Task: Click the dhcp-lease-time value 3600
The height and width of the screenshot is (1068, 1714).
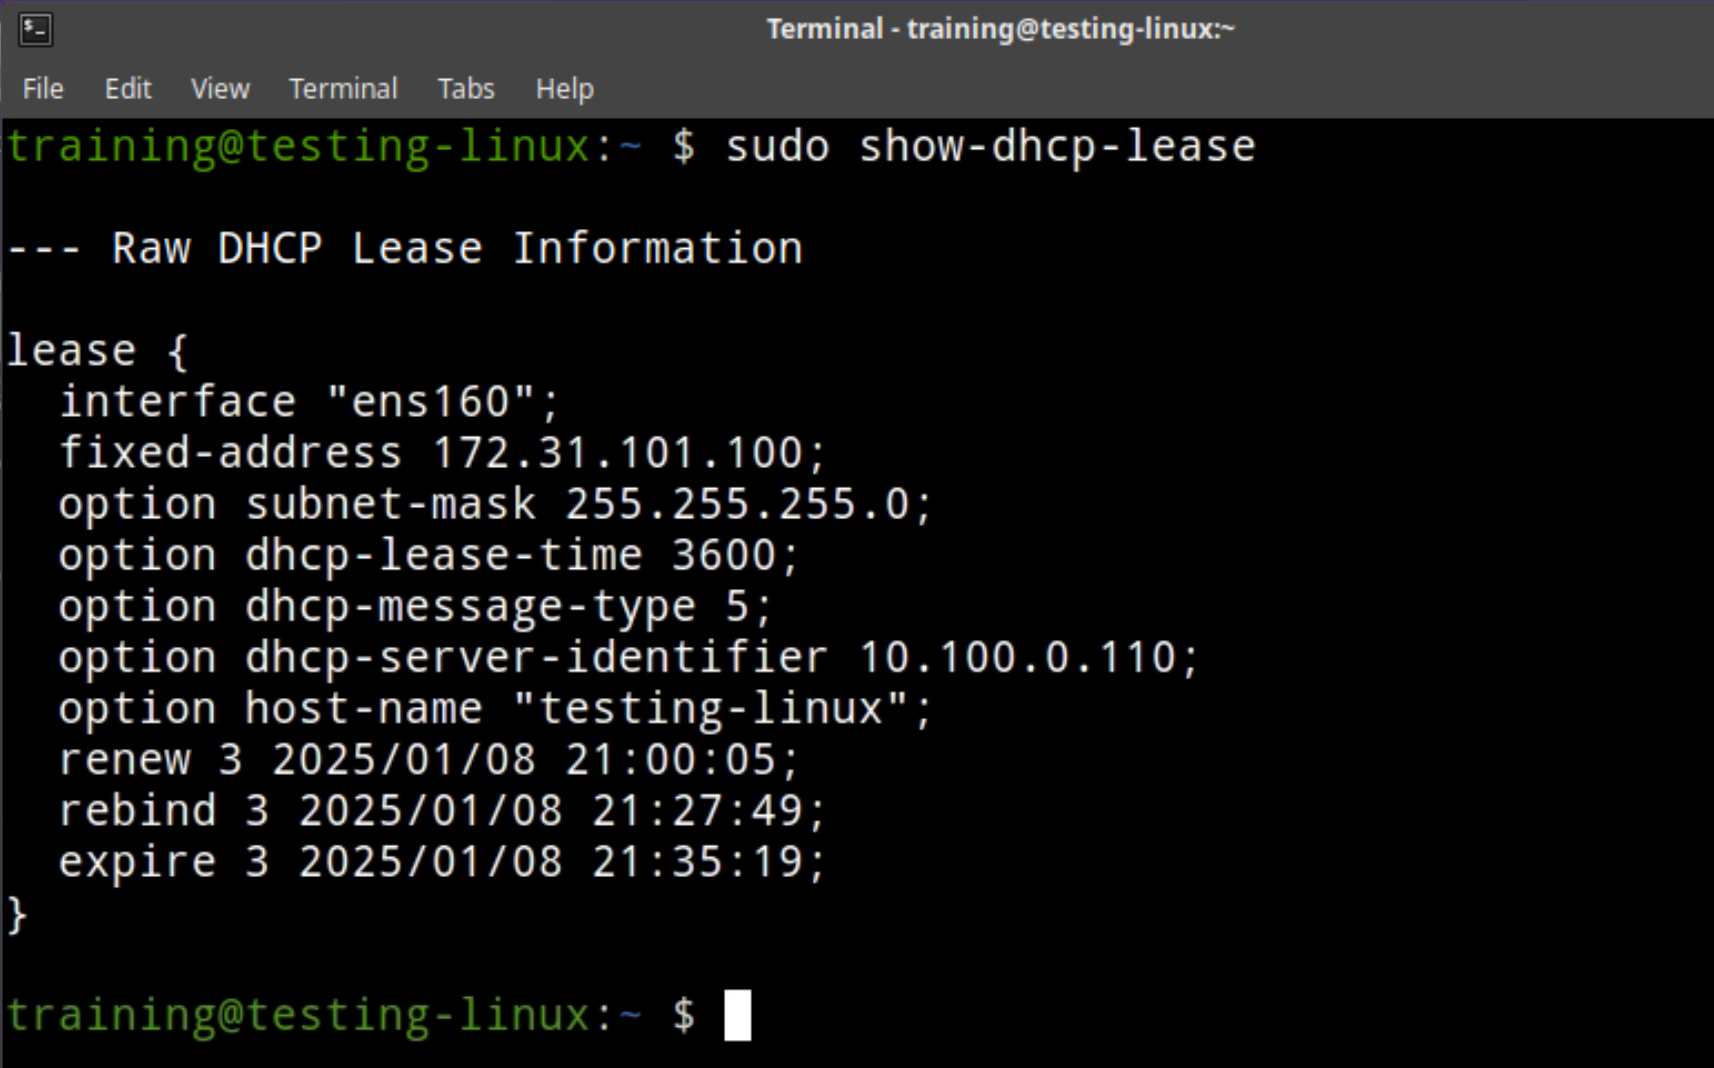Action: coord(723,555)
